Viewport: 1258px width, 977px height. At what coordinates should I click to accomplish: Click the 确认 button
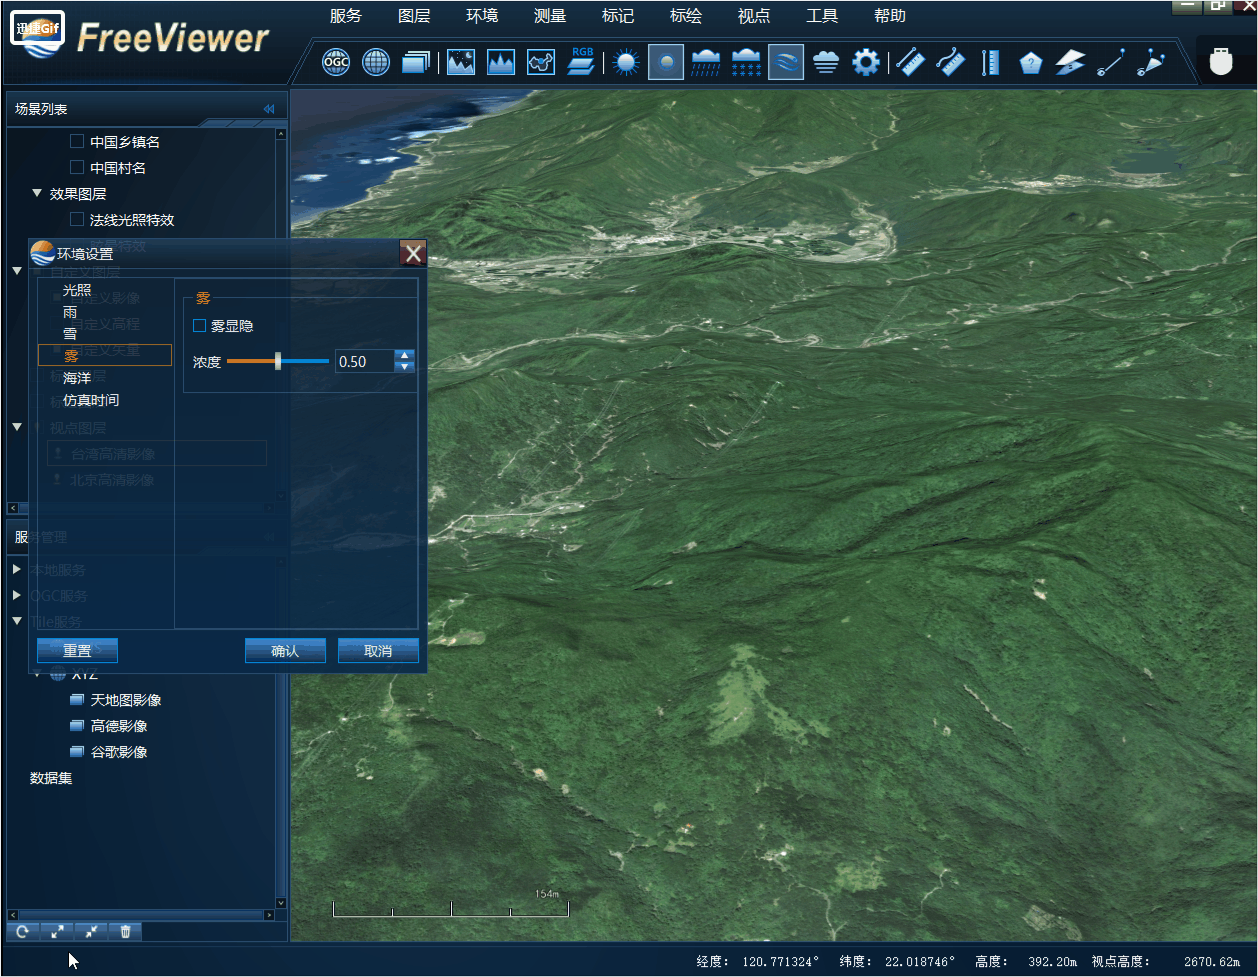[285, 651]
